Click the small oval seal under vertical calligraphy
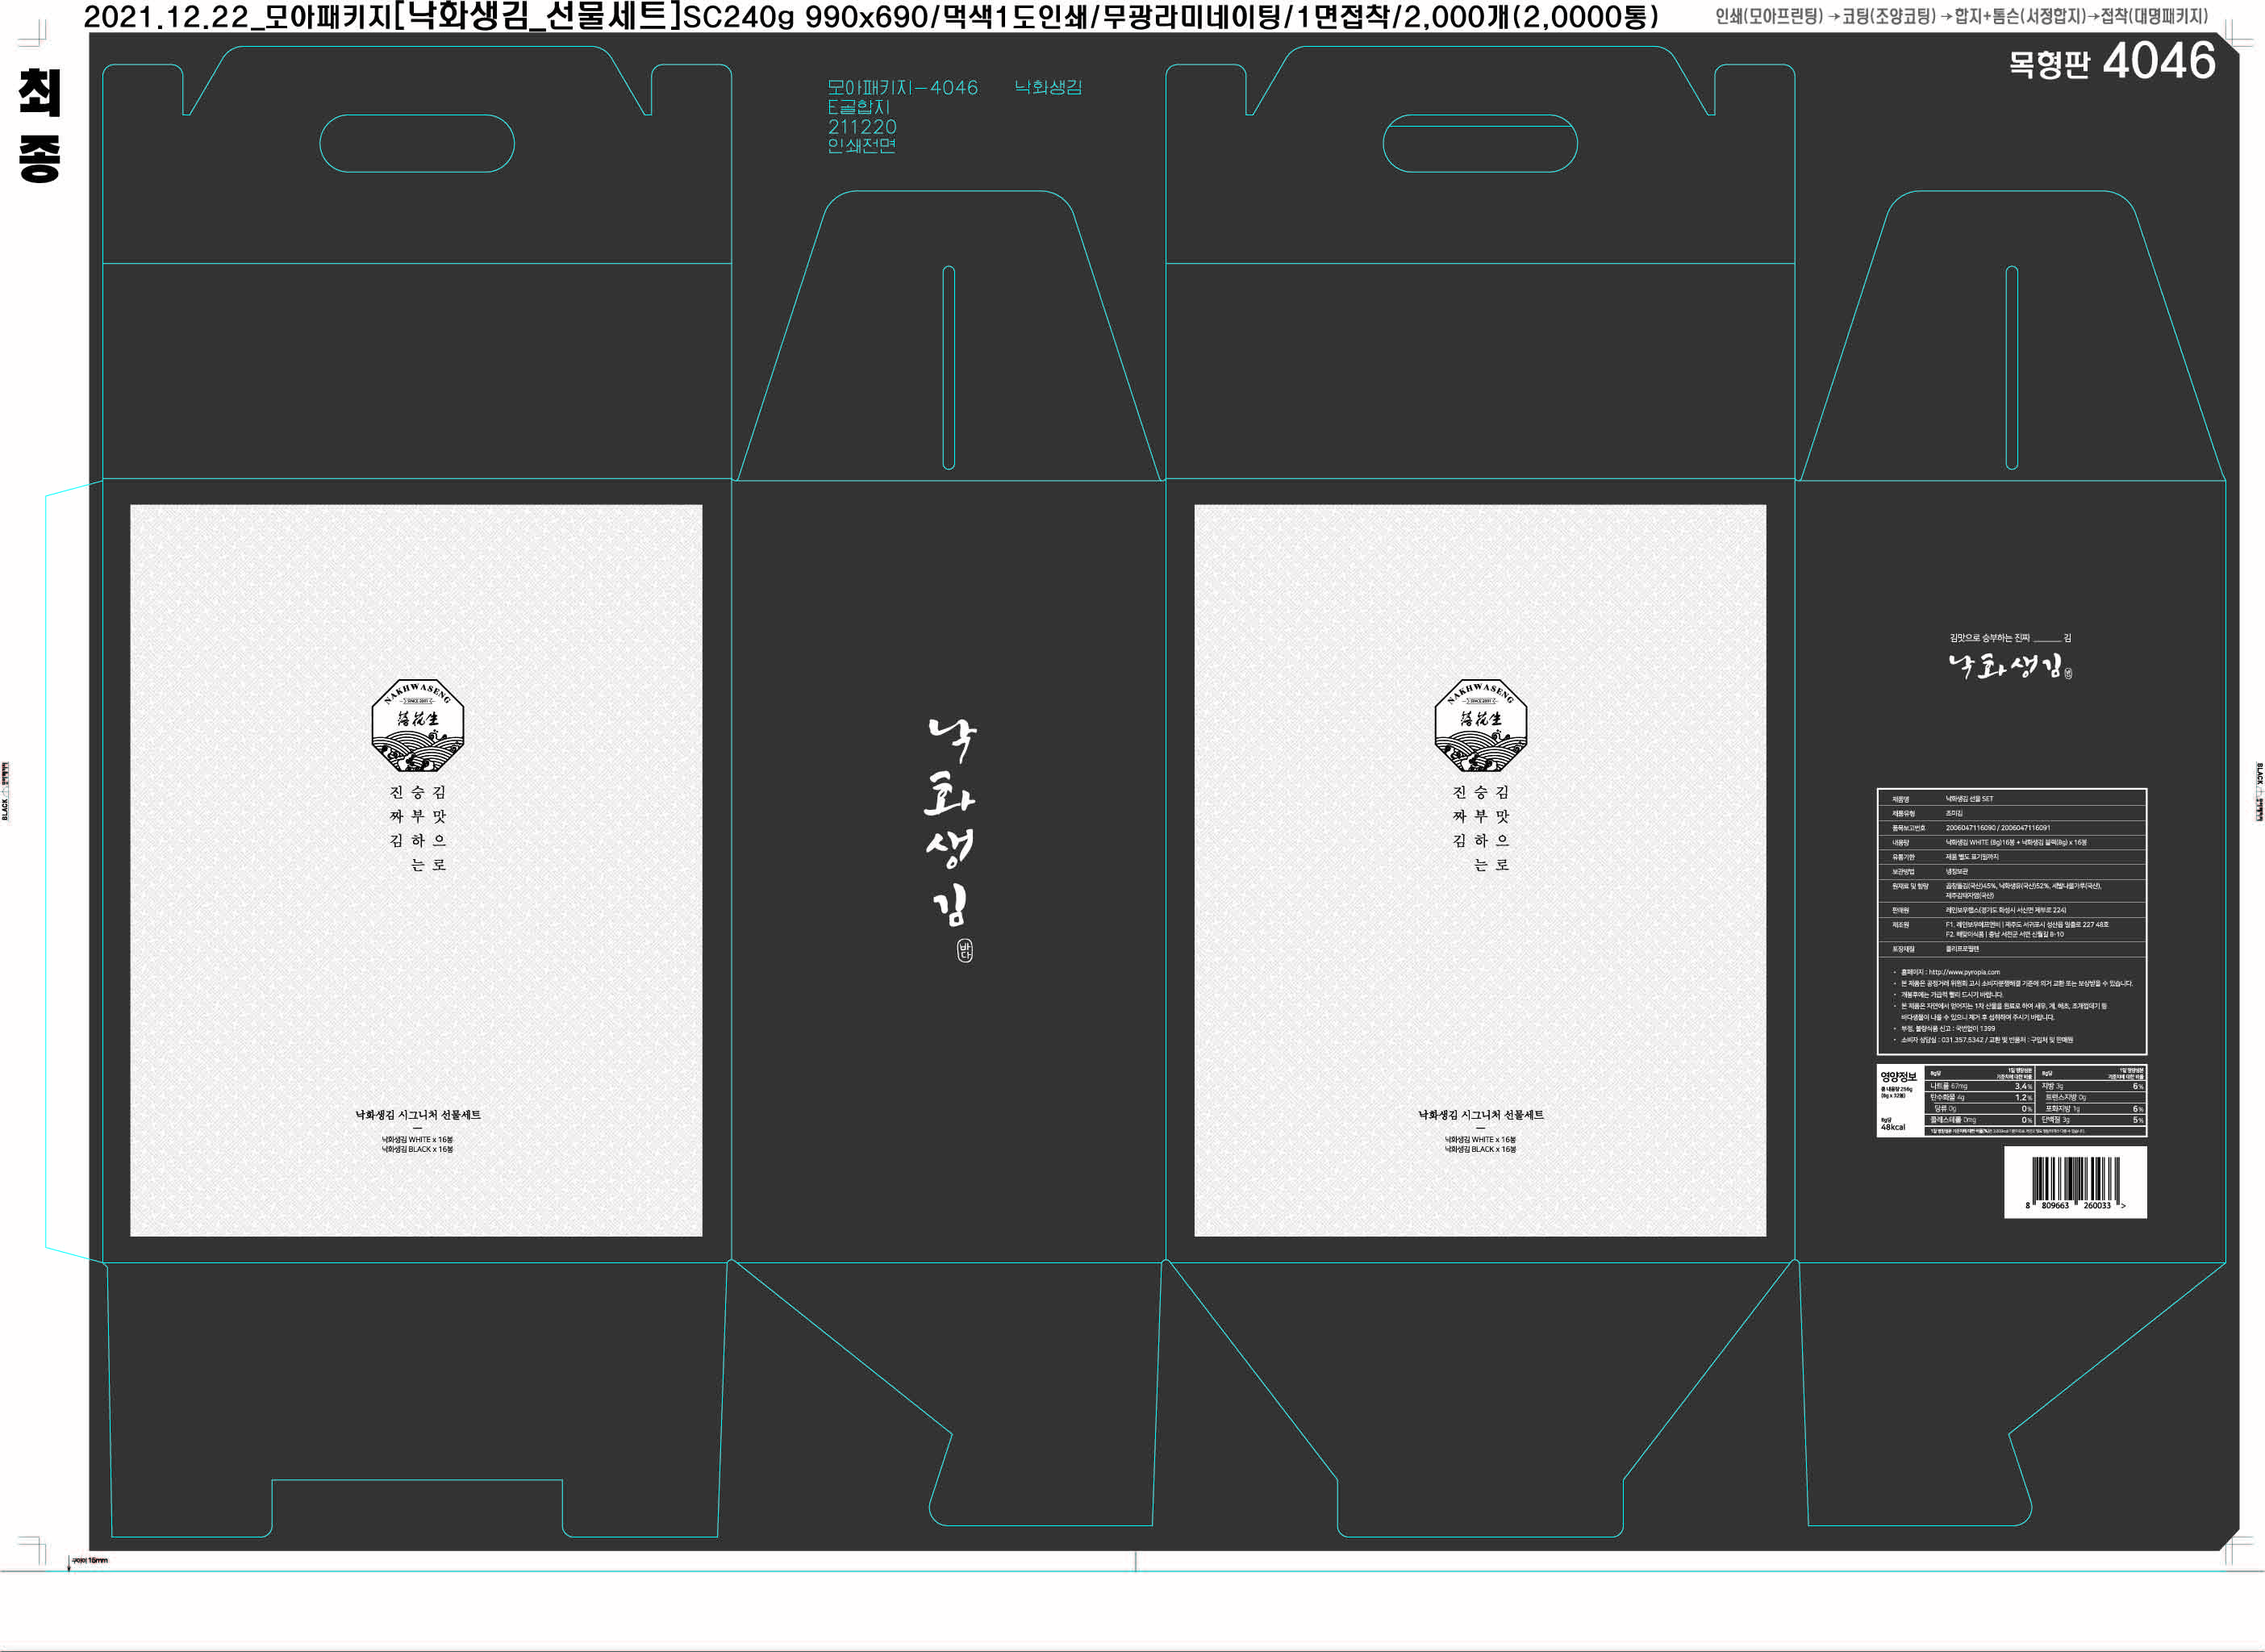 tap(964, 950)
